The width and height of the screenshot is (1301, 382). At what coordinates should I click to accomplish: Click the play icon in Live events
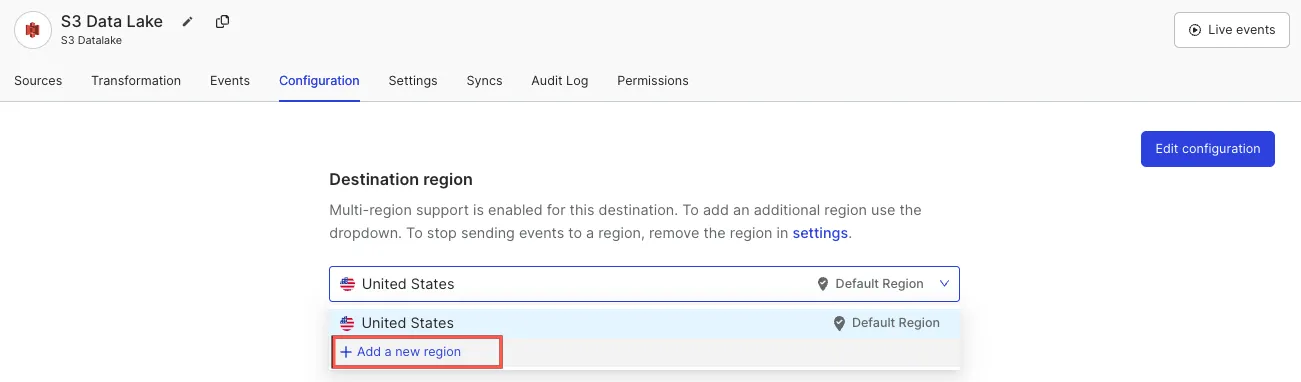(1195, 30)
